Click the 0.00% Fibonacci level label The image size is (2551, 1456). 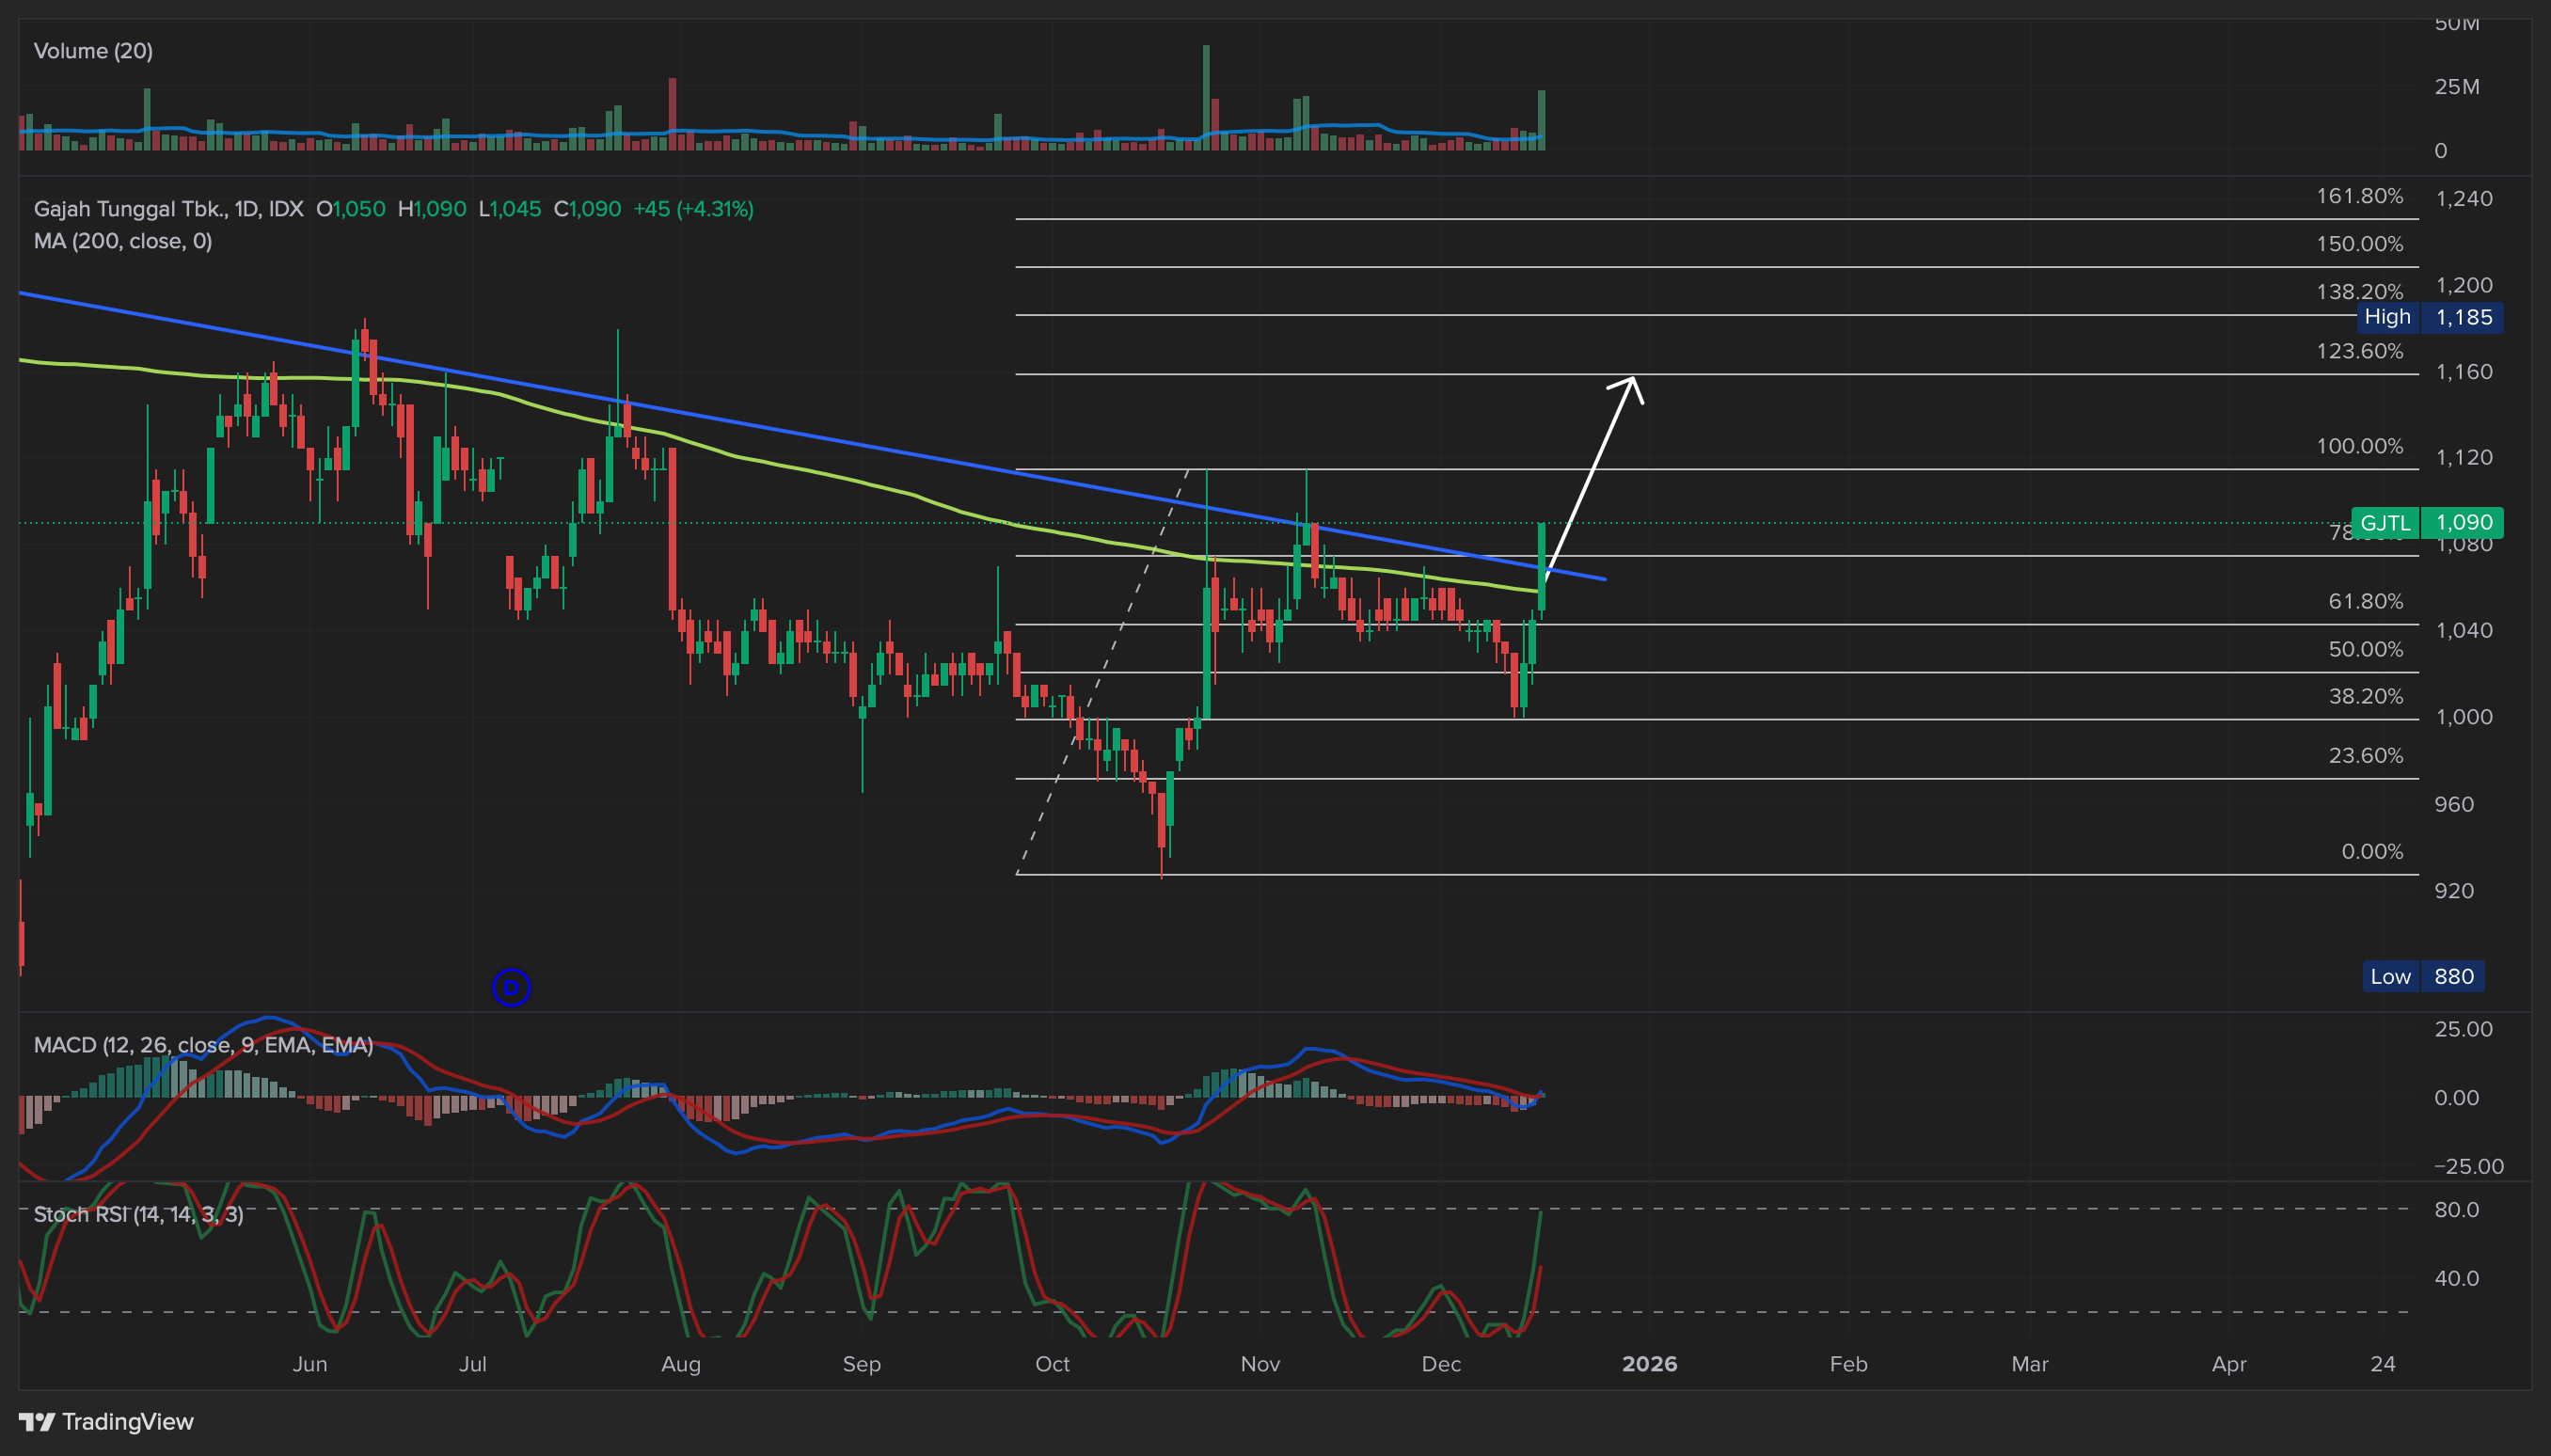tap(2371, 851)
